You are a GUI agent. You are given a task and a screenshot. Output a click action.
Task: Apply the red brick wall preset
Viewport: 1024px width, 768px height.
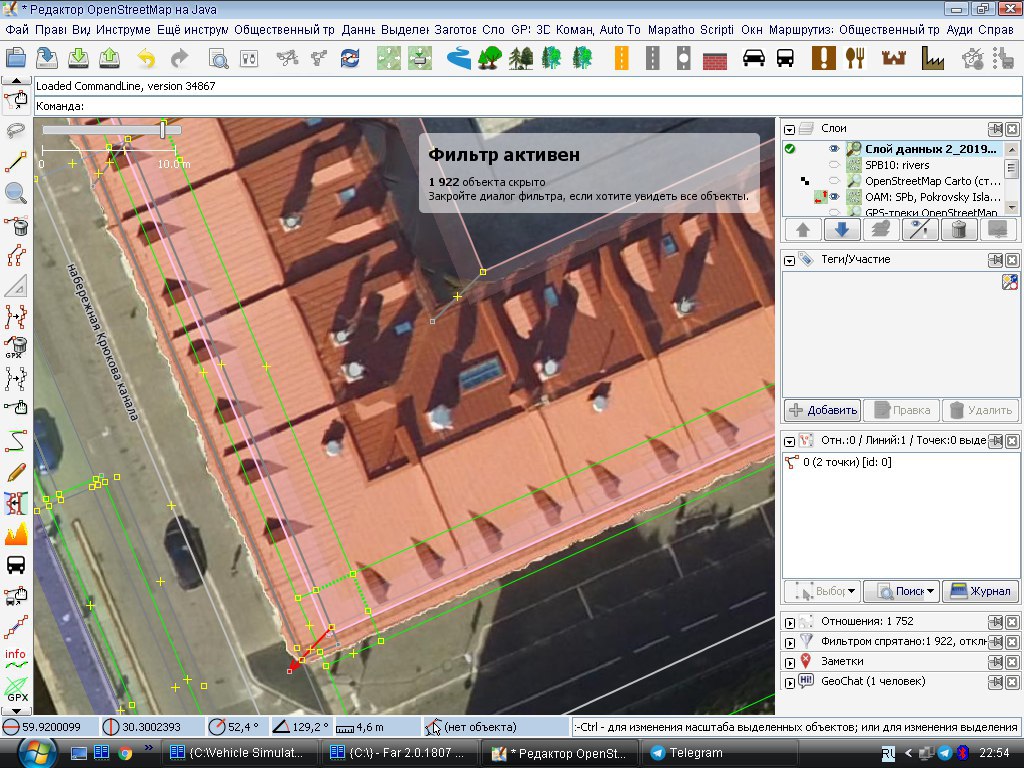point(715,59)
